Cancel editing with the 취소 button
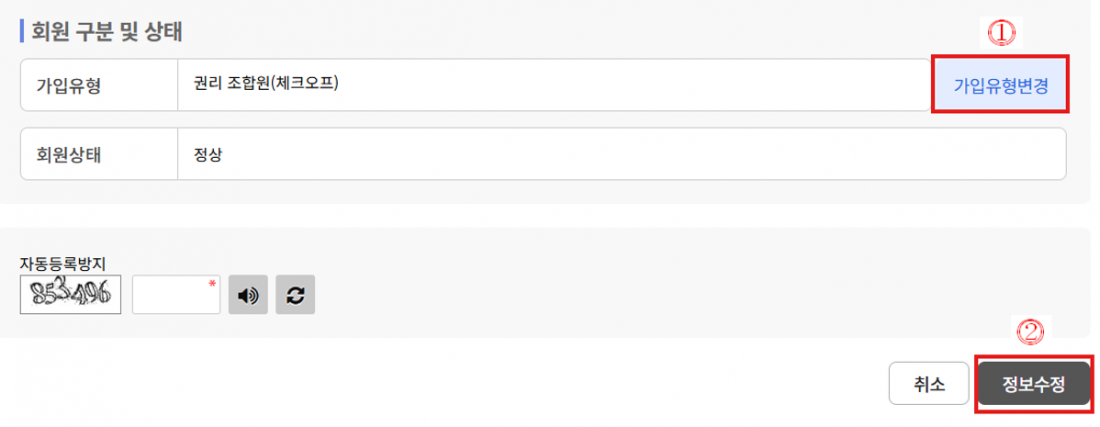The width and height of the screenshot is (1100, 427). [930, 384]
